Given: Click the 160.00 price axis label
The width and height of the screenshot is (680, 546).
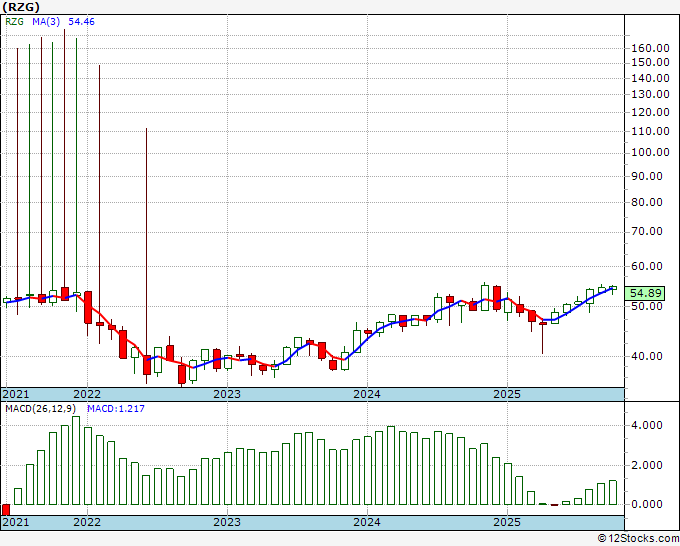Looking at the screenshot, I should pos(650,48).
